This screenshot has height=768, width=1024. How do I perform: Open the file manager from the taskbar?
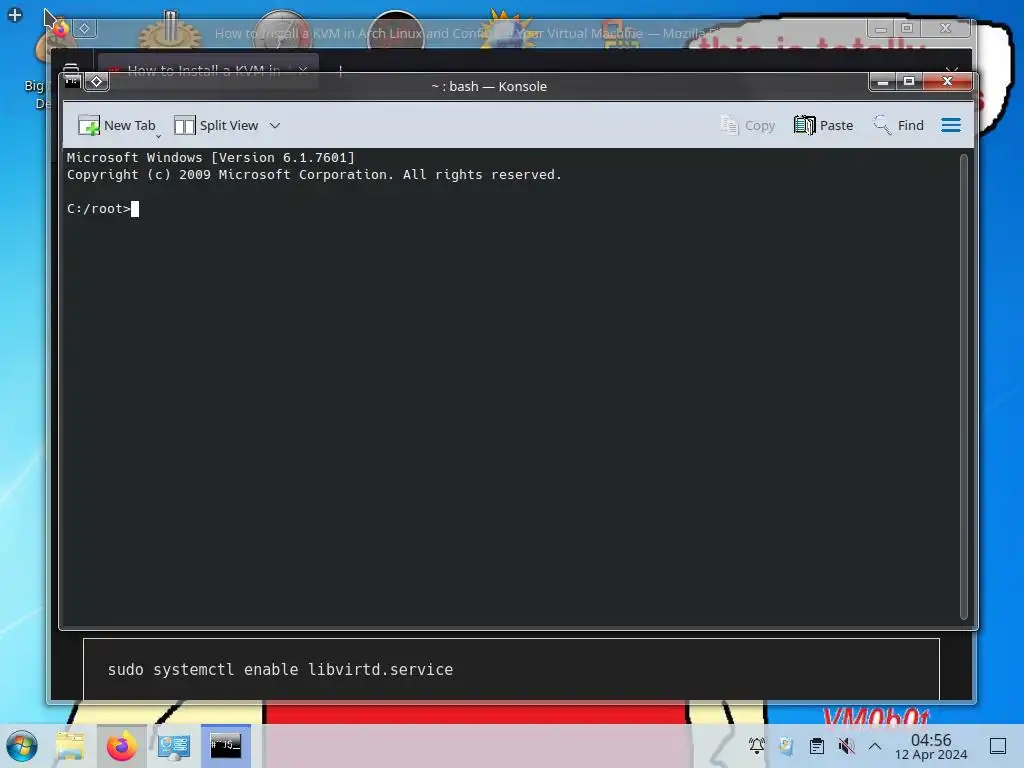70,746
